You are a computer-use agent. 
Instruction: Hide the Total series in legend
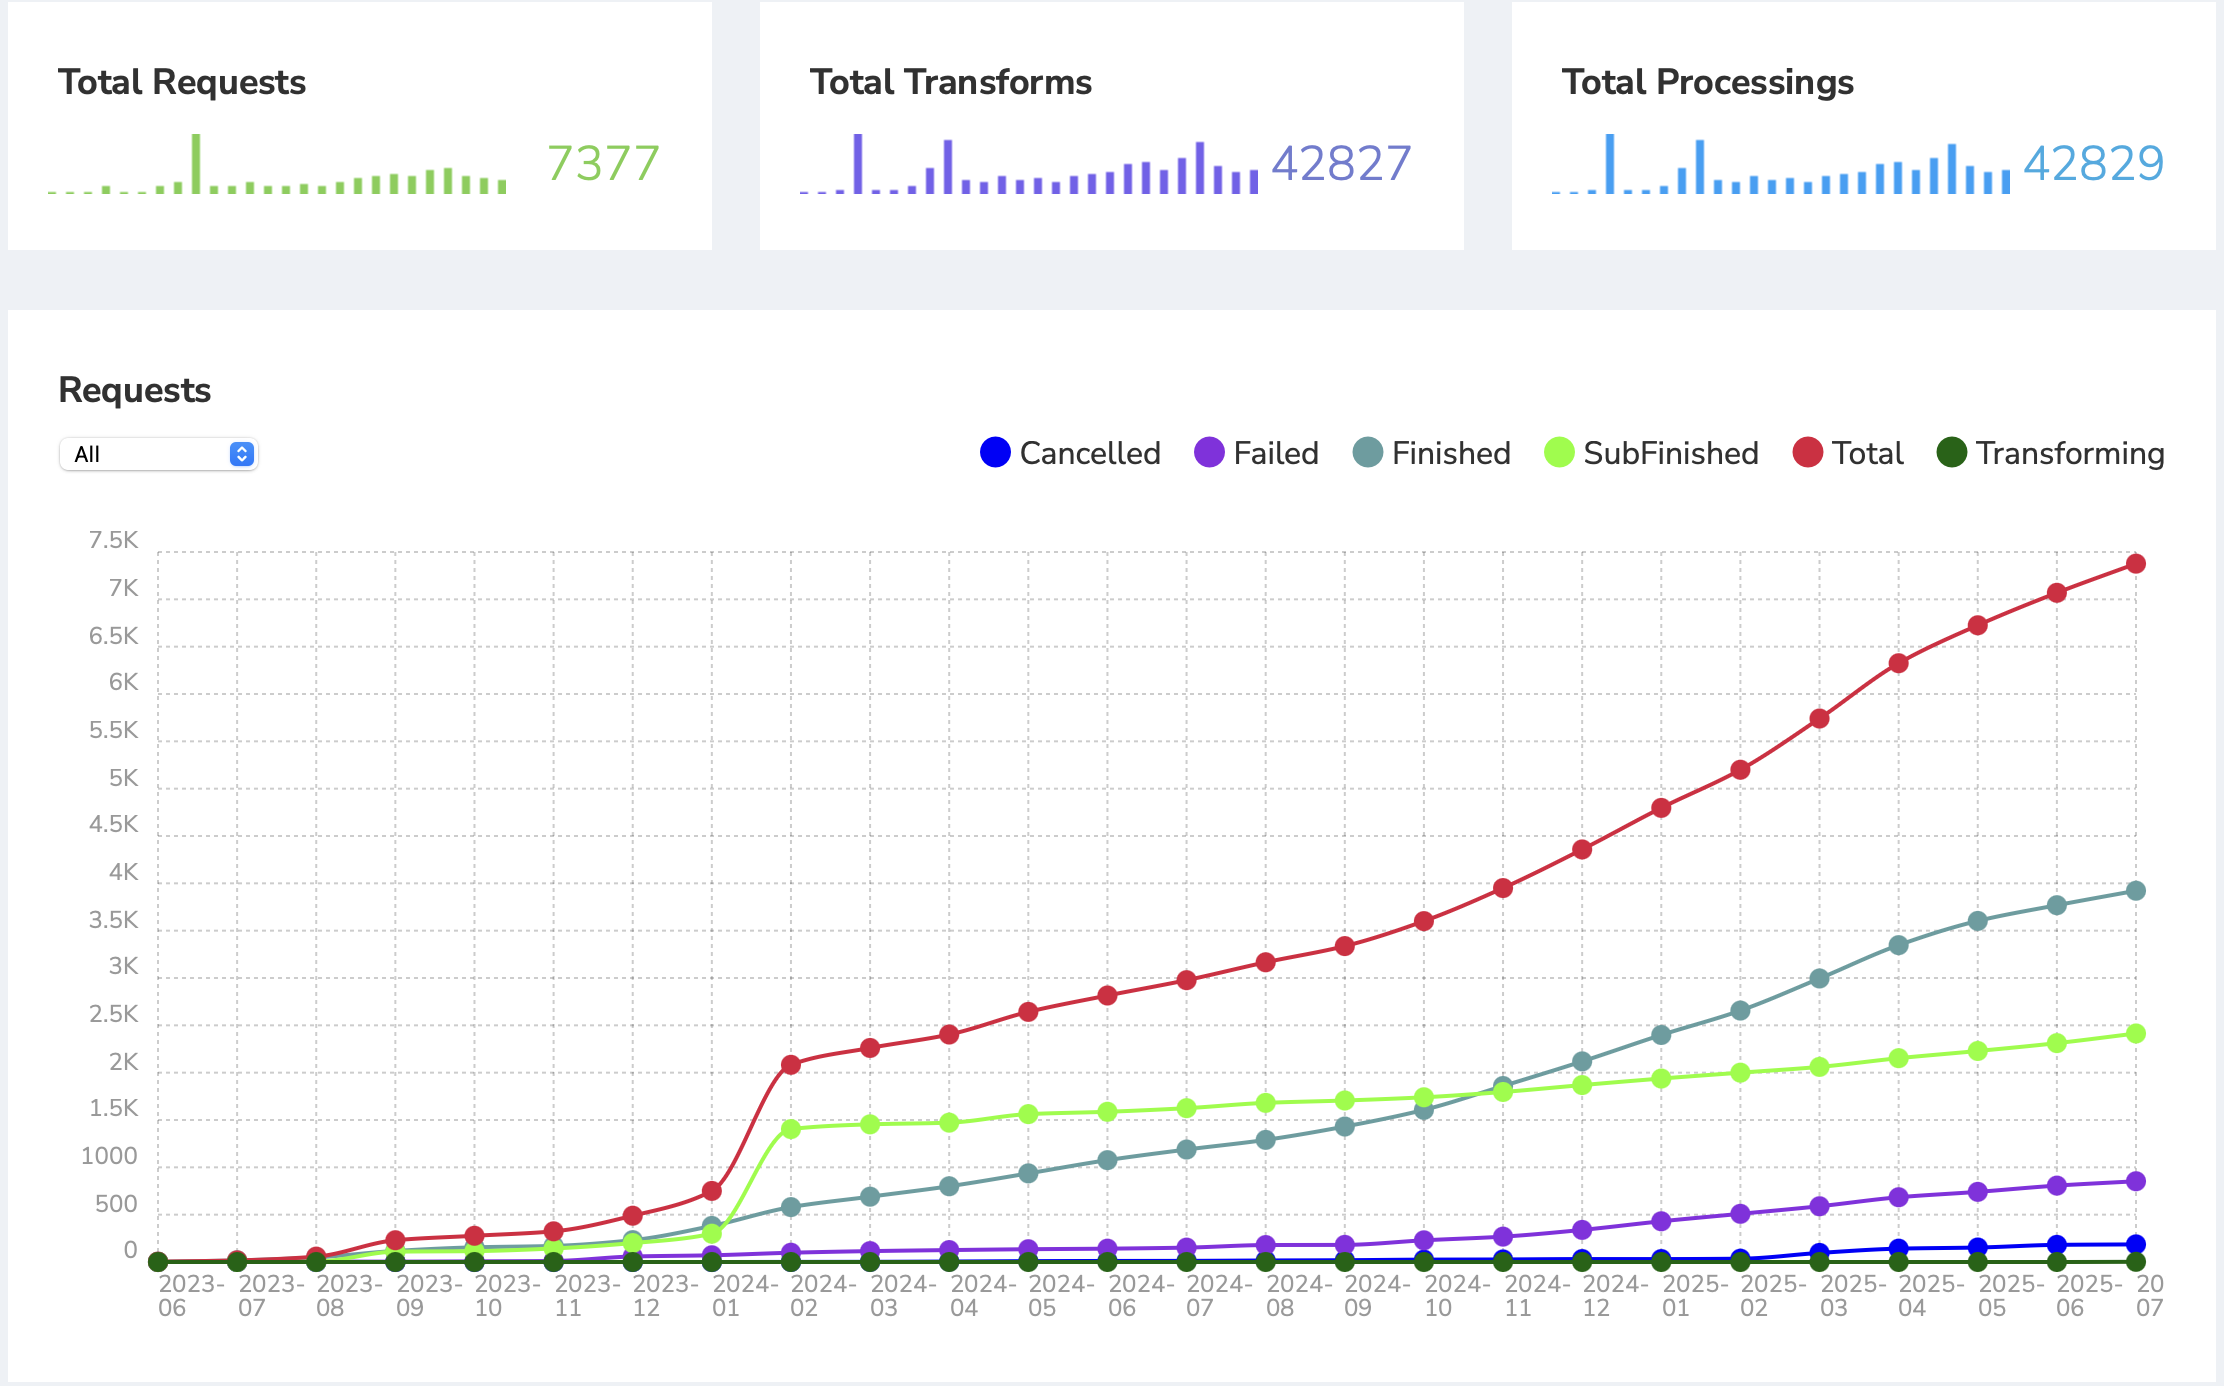(1807, 453)
